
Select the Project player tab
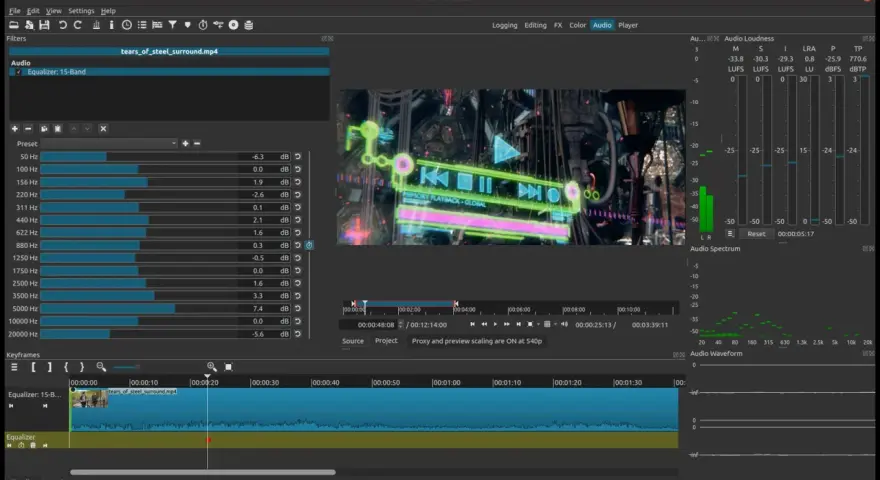coord(386,341)
